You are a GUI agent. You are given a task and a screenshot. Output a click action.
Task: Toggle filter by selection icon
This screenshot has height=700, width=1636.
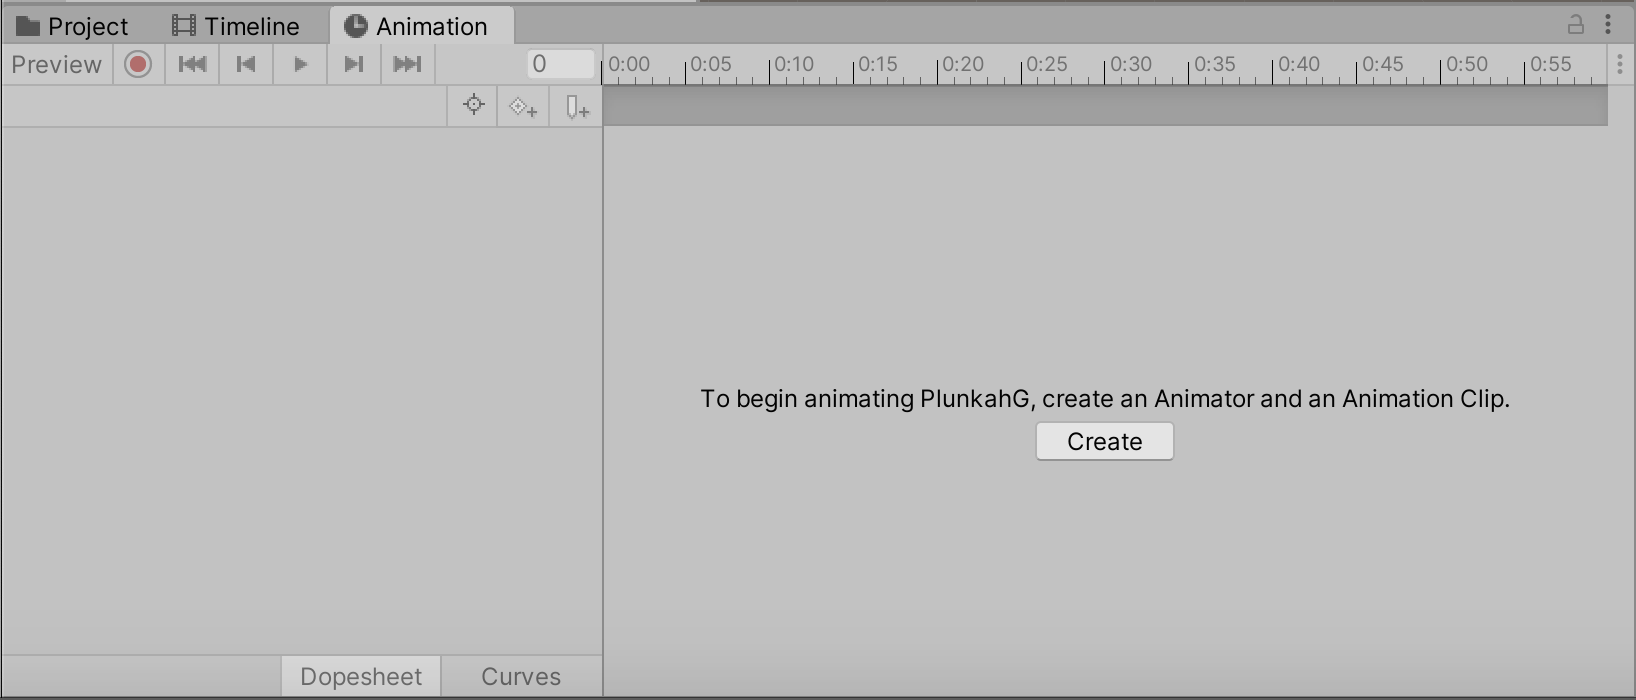pyautogui.click(x=474, y=106)
